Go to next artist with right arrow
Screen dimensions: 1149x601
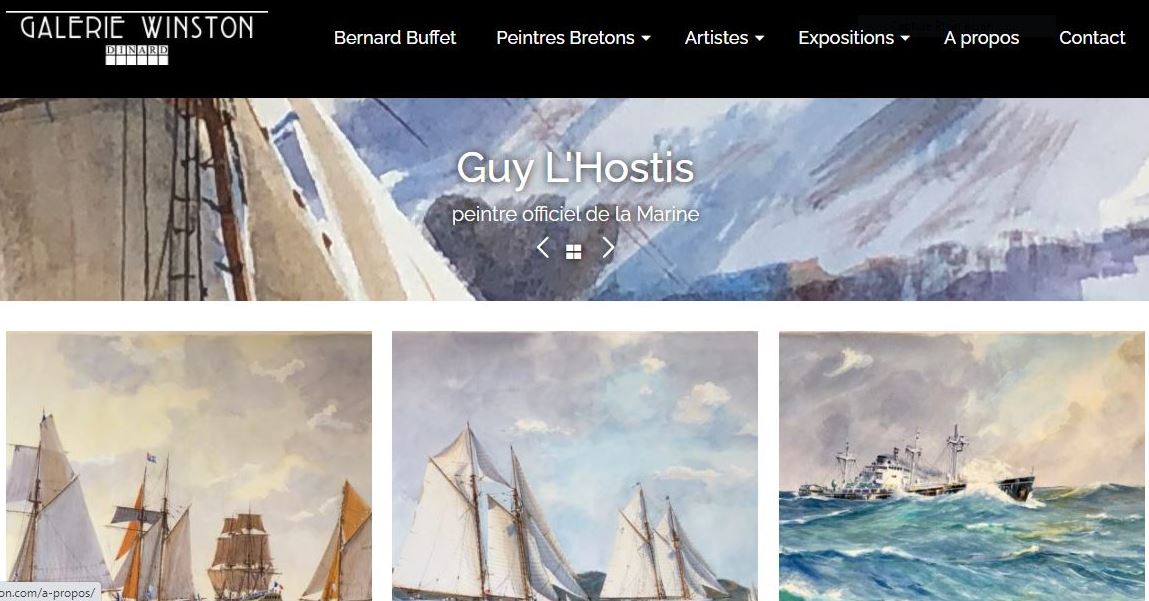coord(607,248)
